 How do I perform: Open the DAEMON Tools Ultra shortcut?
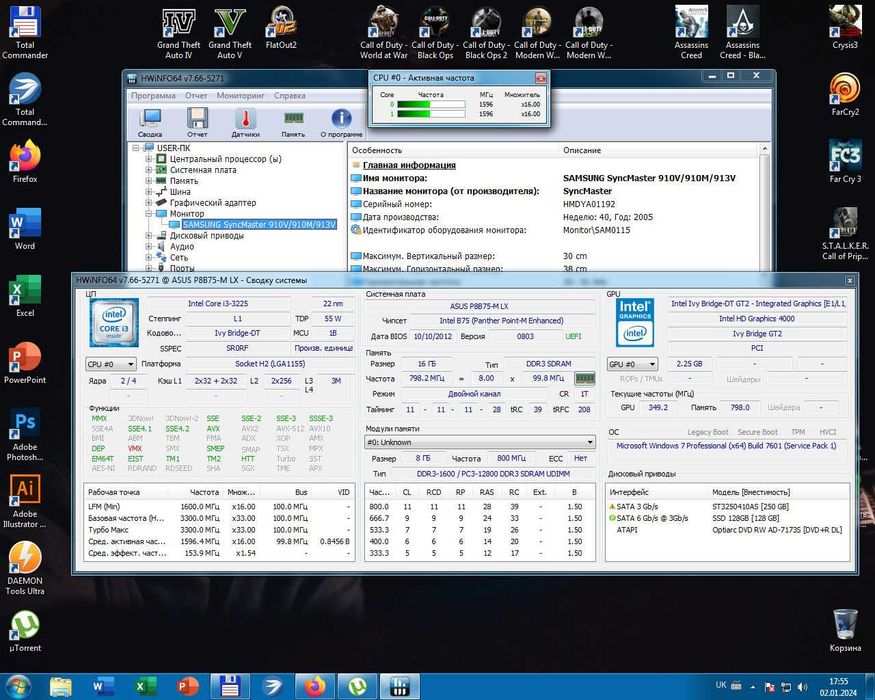coord(25,568)
